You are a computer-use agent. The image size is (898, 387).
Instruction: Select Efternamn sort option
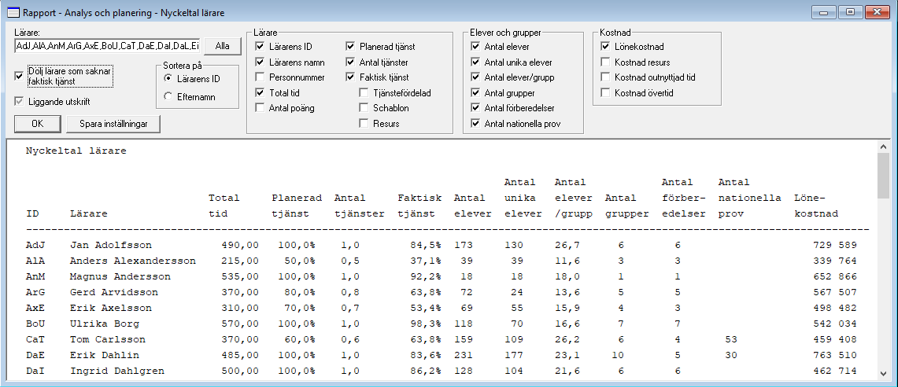168,97
